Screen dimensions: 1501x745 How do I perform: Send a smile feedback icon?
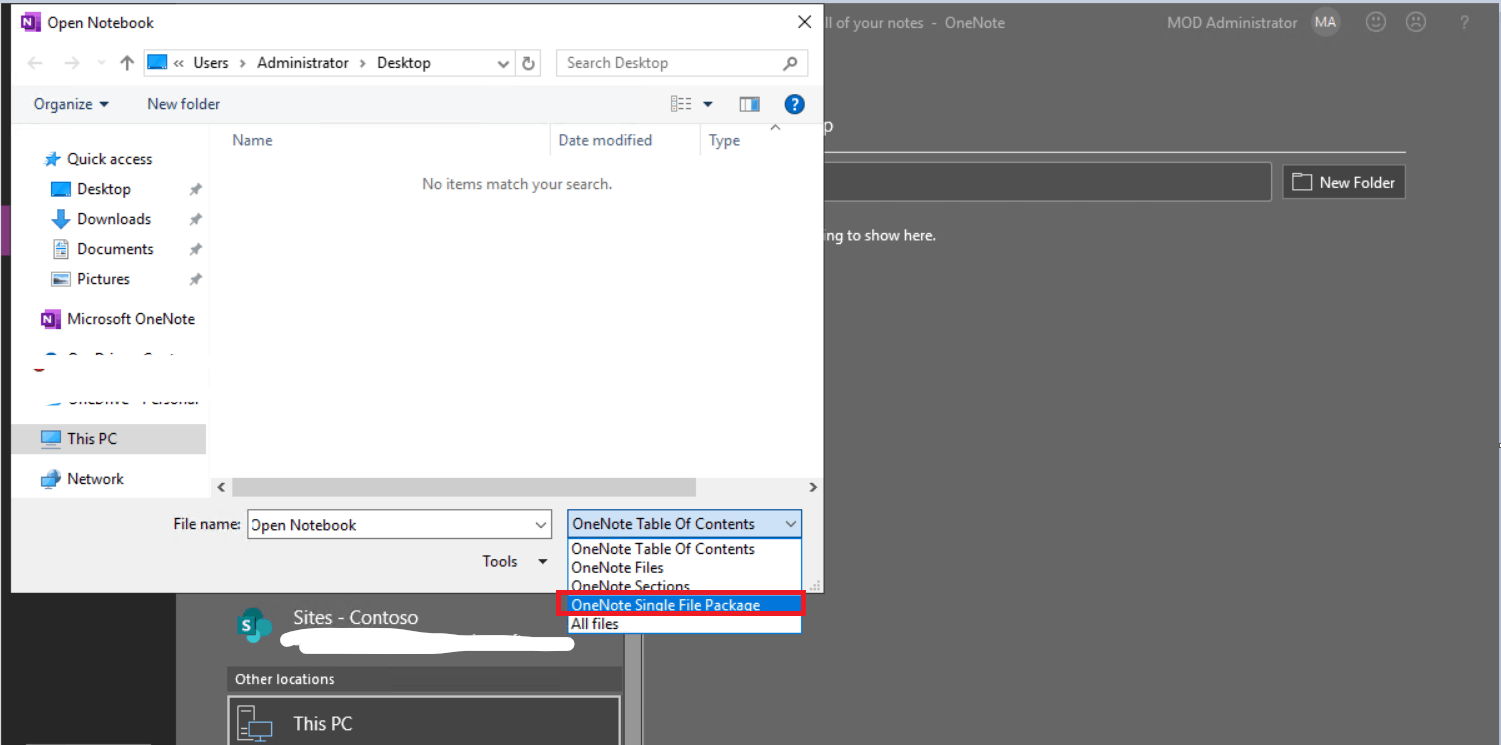coord(1376,22)
